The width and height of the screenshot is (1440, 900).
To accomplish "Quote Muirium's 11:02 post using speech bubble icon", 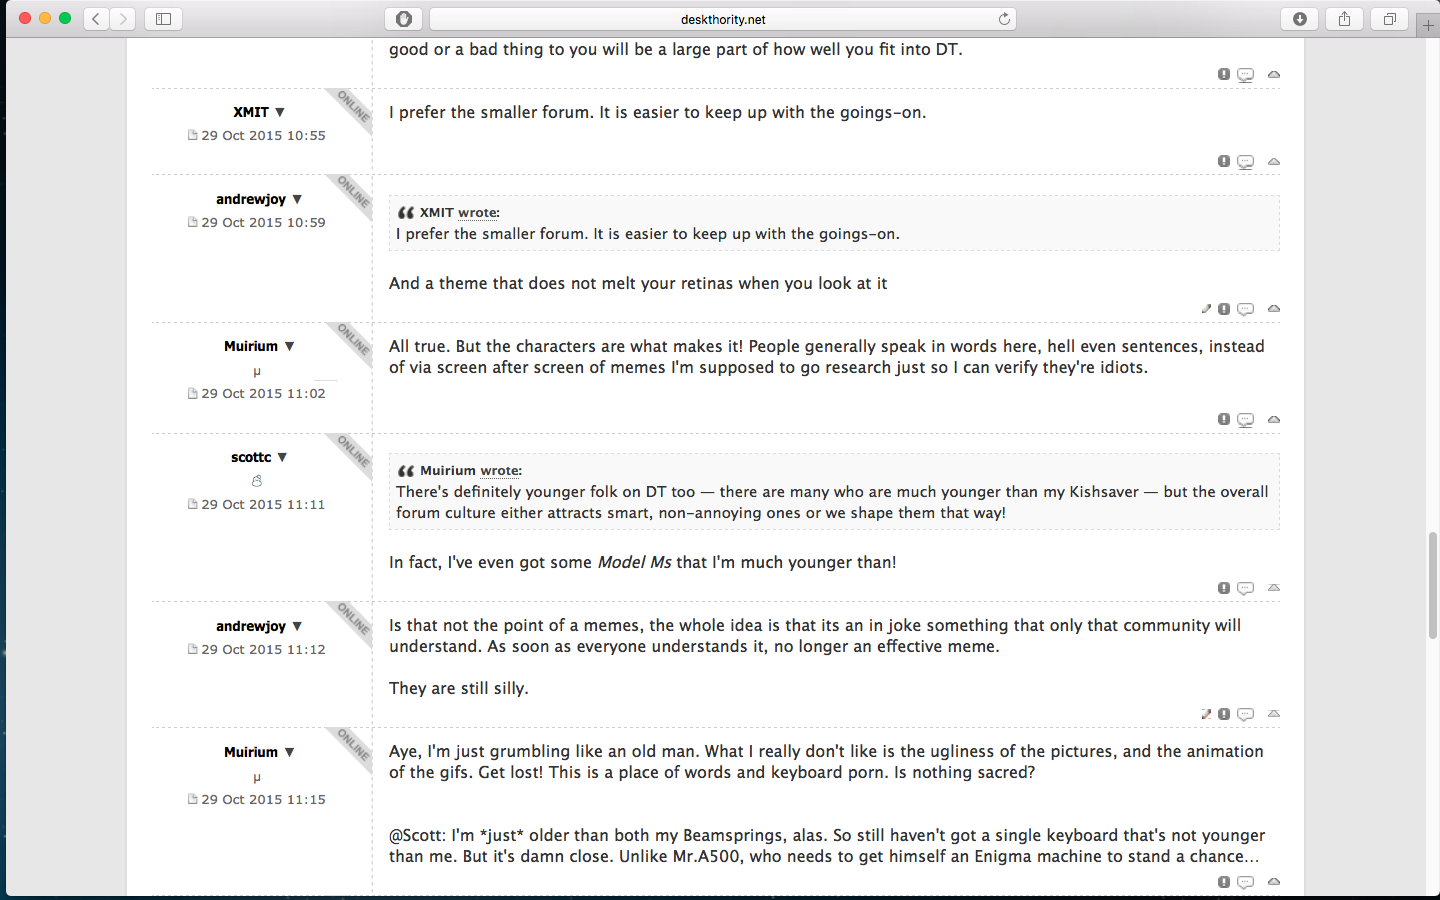I will [1245, 420].
